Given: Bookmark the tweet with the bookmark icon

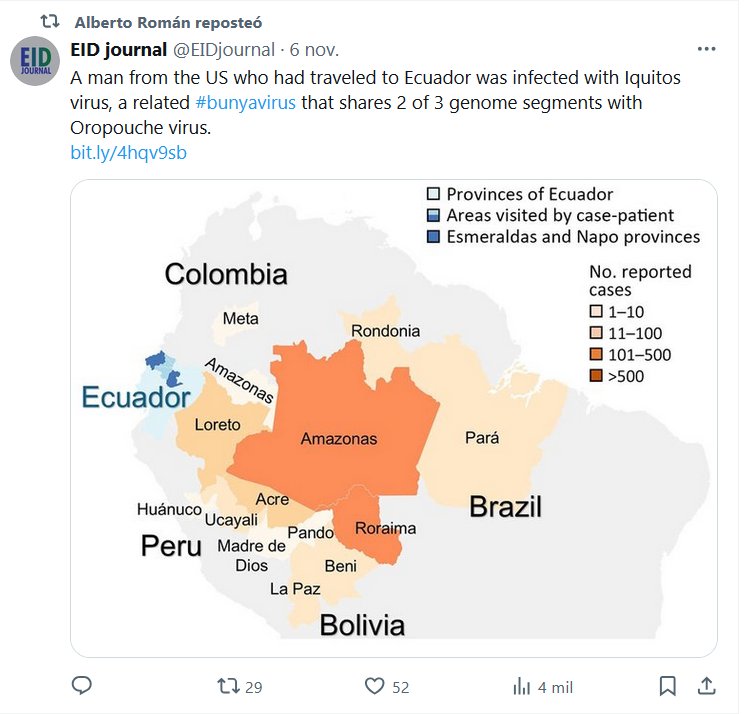Looking at the screenshot, I should click(668, 686).
